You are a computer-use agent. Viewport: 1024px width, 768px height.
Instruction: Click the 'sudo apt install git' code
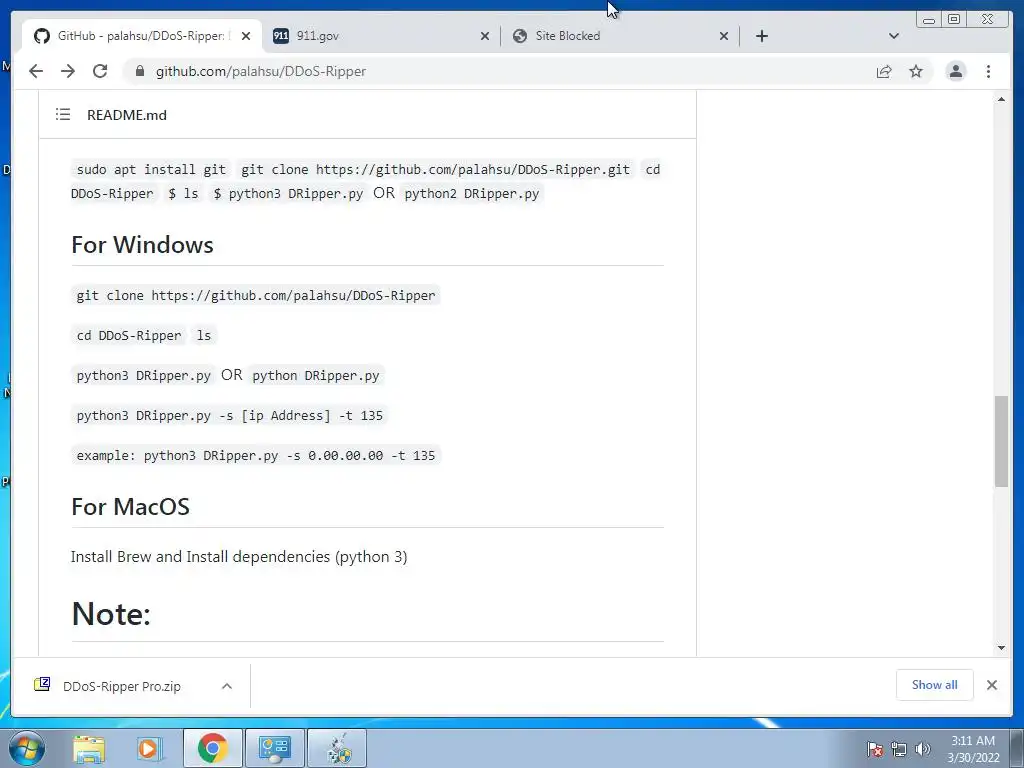tap(151, 170)
